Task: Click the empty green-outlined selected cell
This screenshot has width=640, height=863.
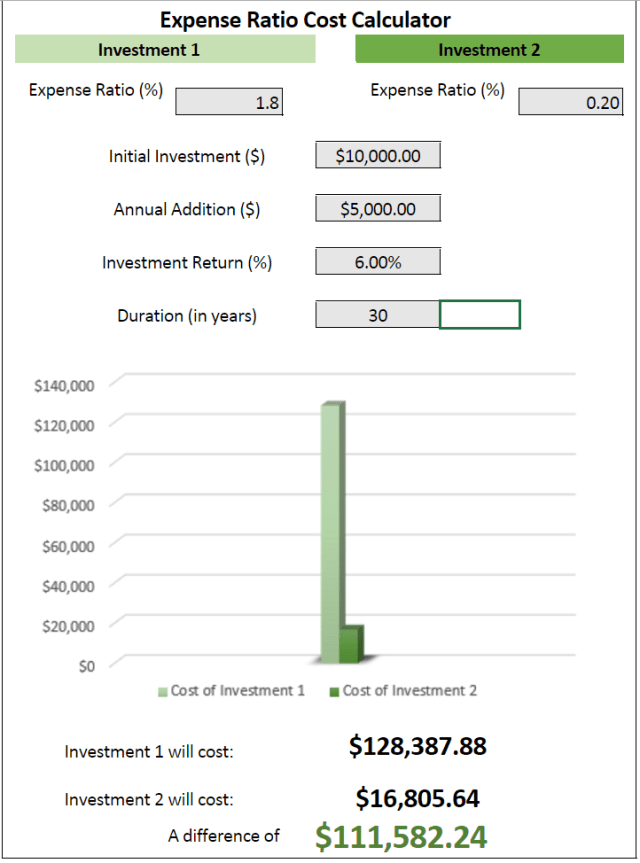Action: click(480, 314)
